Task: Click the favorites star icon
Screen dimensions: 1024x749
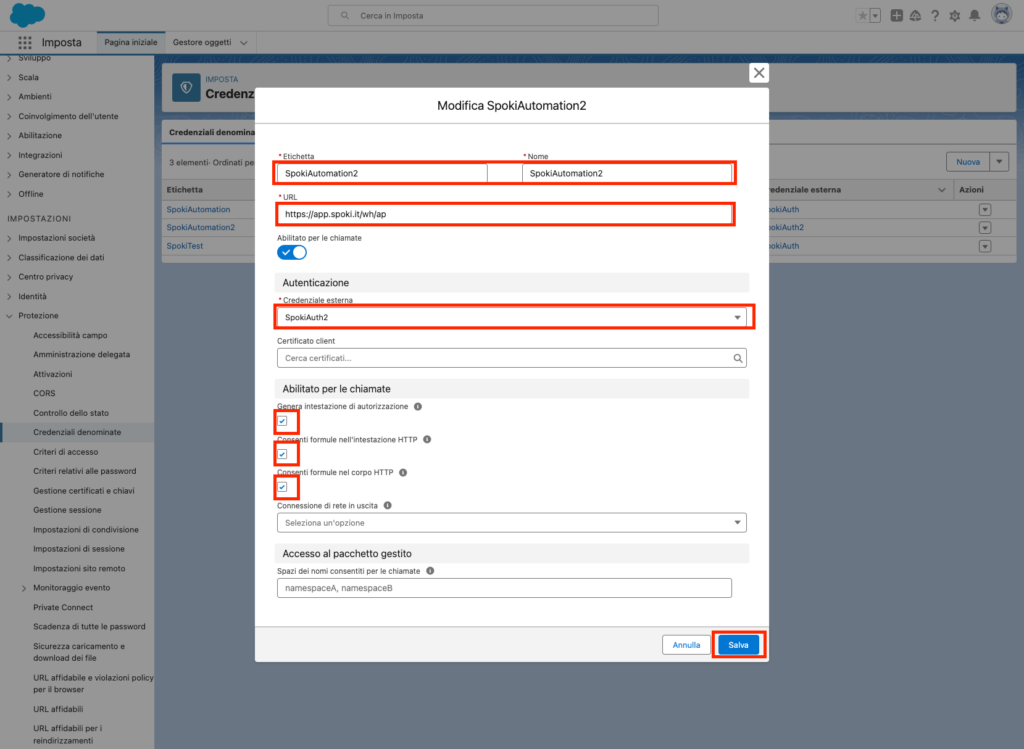Action: [x=863, y=16]
